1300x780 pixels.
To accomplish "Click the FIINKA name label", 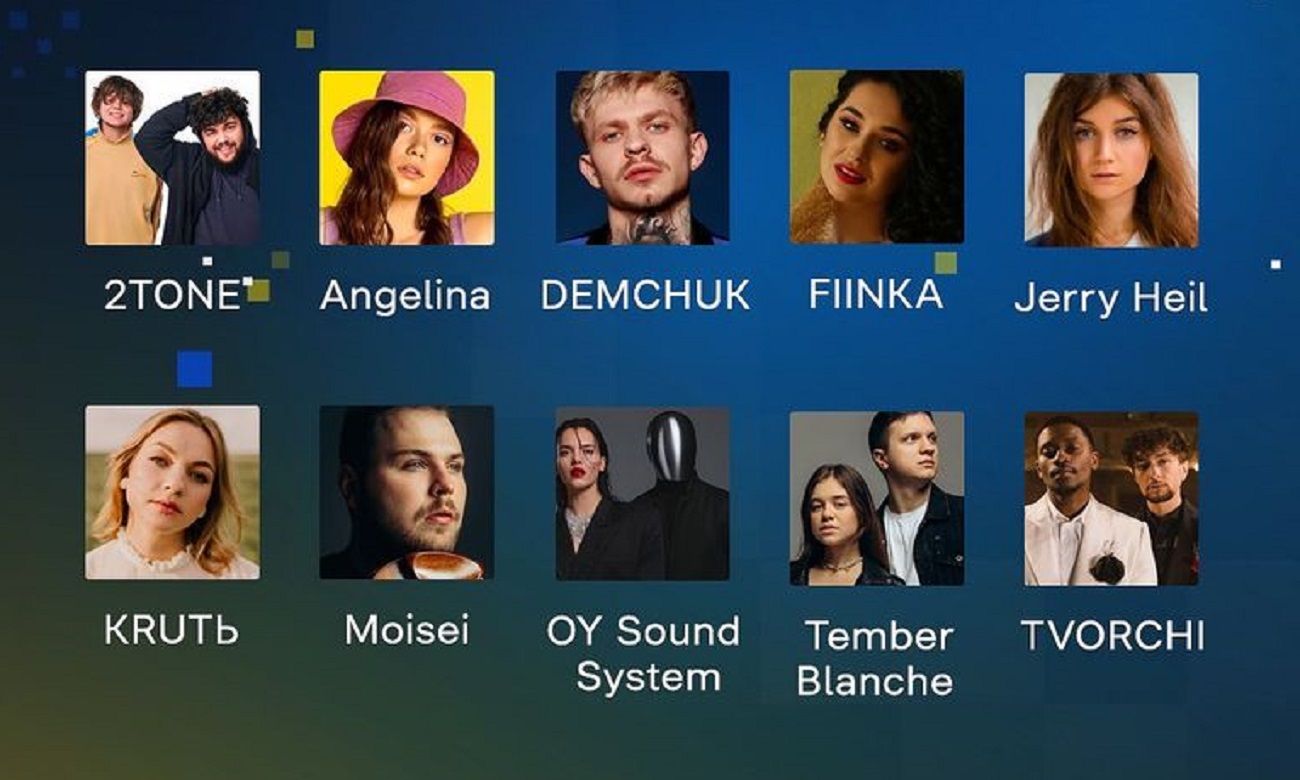I will tap(875, 294).
